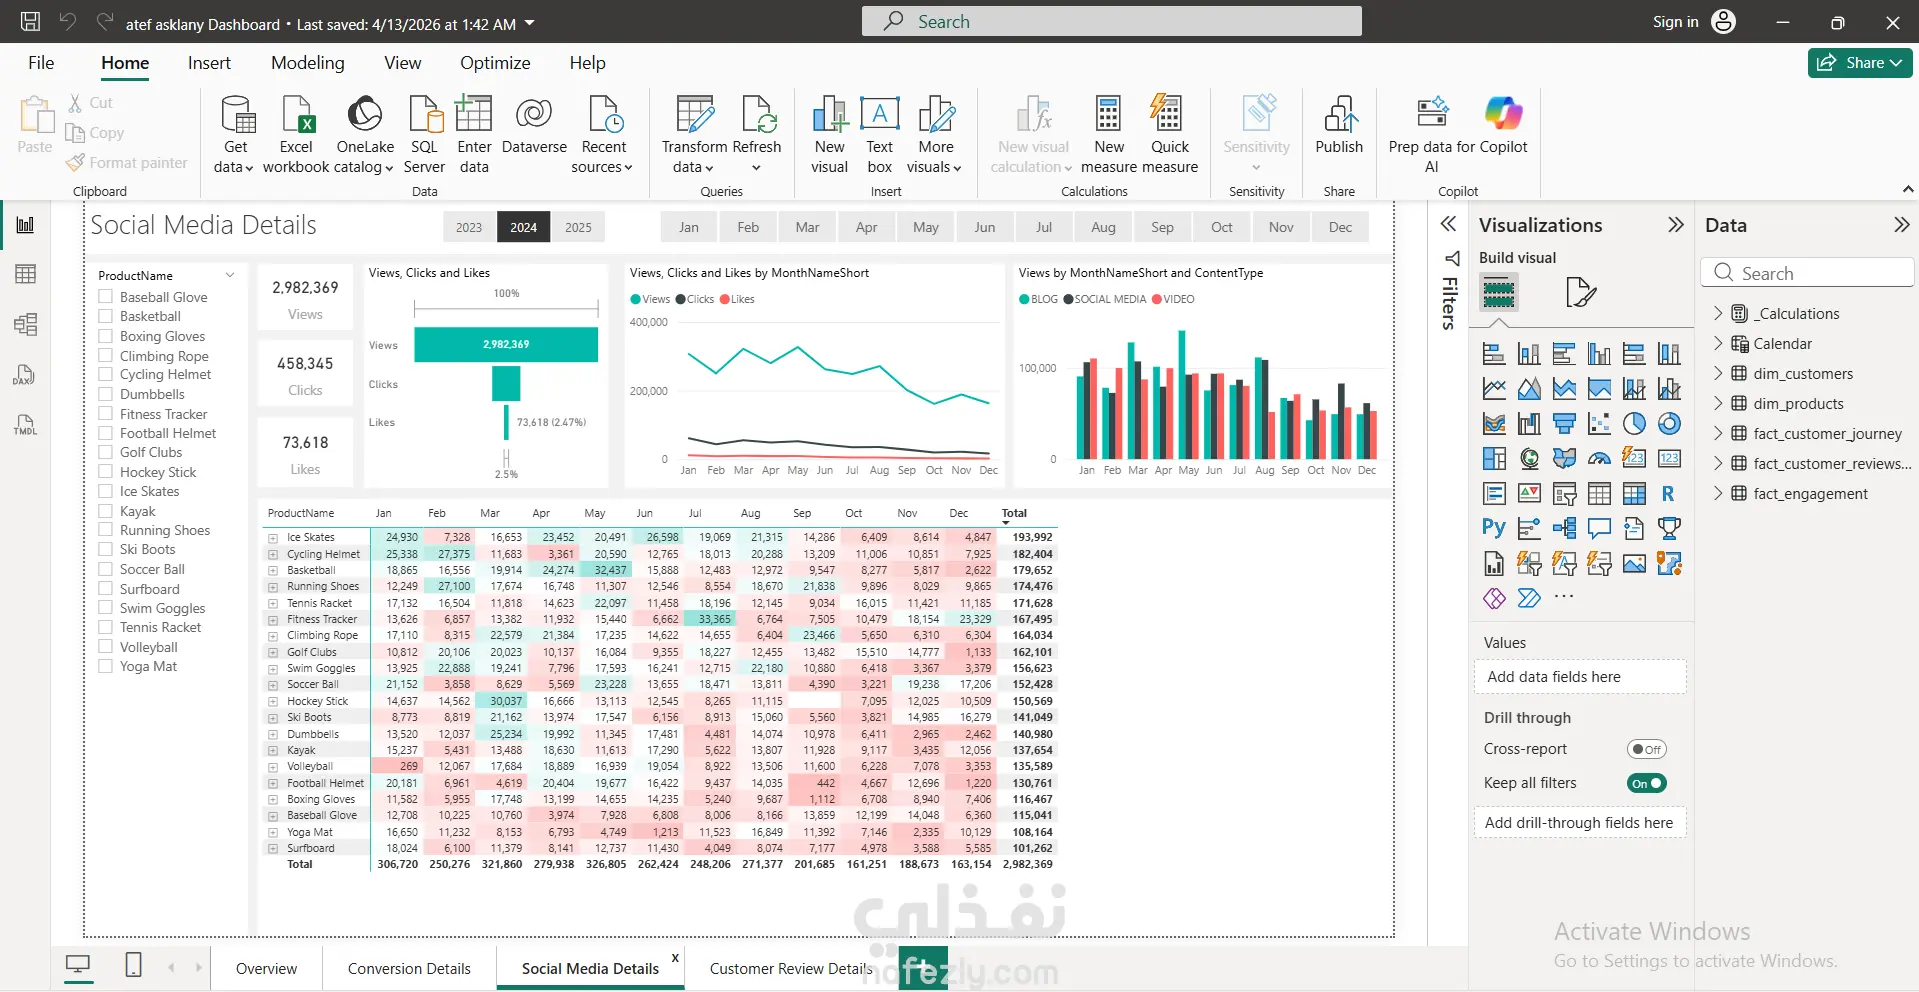The width and height of the screenshot is (1919, 992).
Task: Select the Yoga Mat checkbox
Action: (105, 666)
